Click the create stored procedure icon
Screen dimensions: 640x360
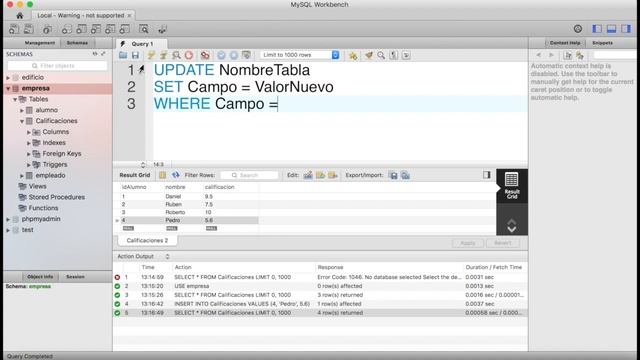click(x=110, y=29)
